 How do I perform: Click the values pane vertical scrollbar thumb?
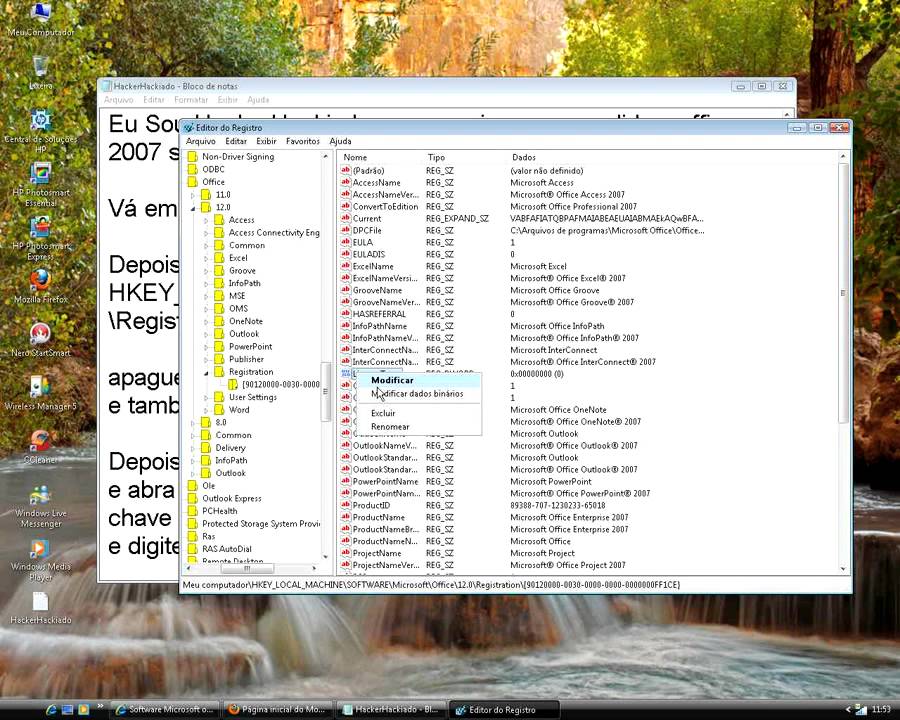tap(843, 293)
